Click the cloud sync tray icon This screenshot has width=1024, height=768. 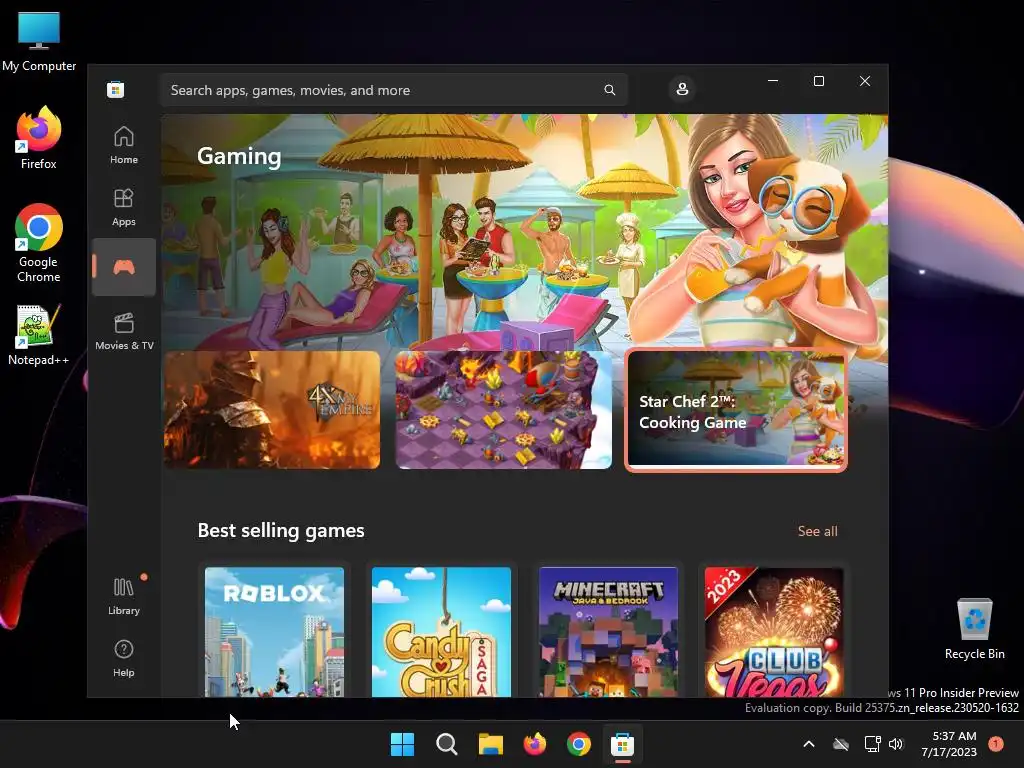click(841, 744)
